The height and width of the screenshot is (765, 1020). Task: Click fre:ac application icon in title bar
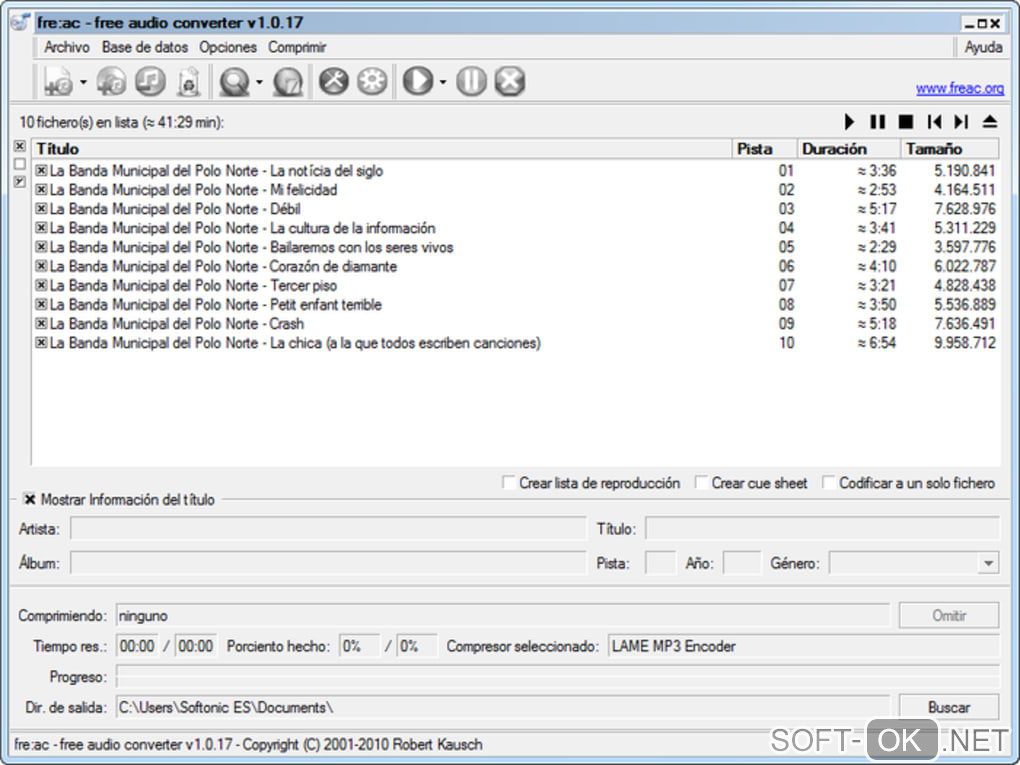[x=20, y=22]
